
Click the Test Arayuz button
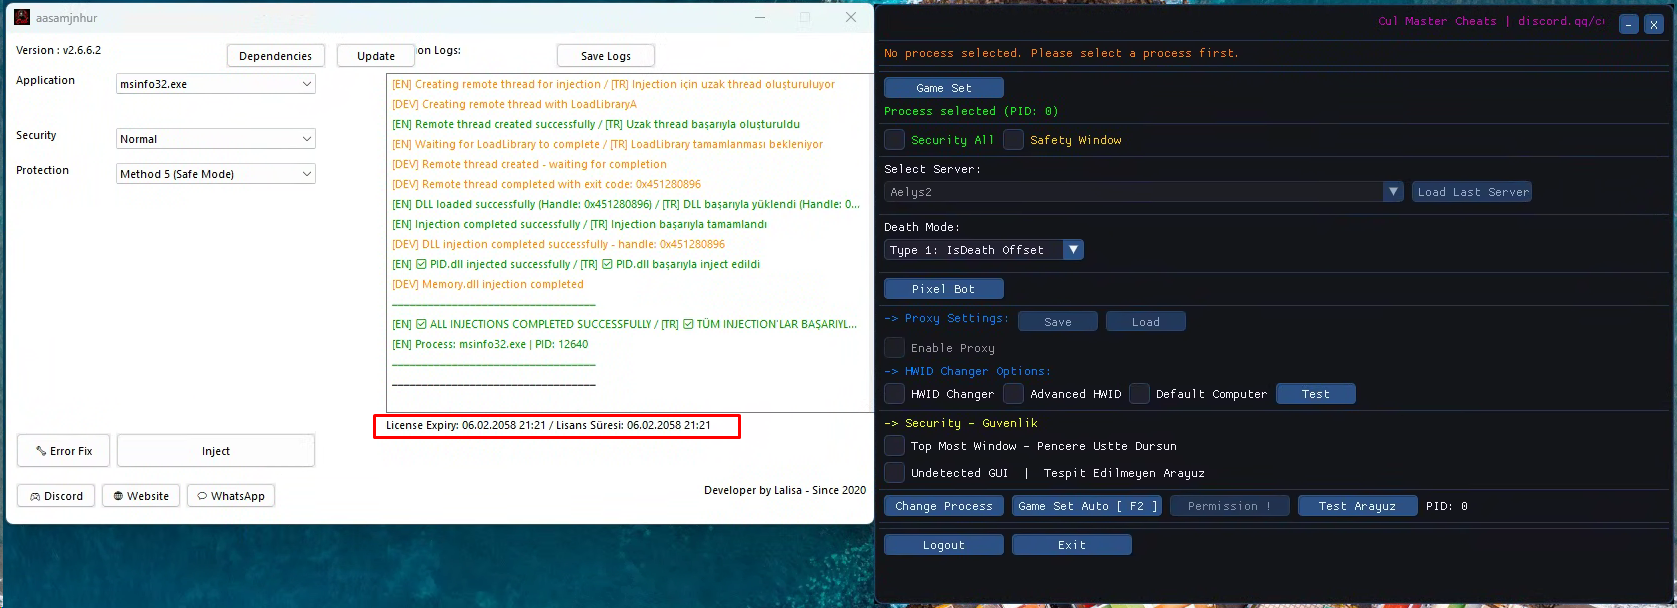1358,506
